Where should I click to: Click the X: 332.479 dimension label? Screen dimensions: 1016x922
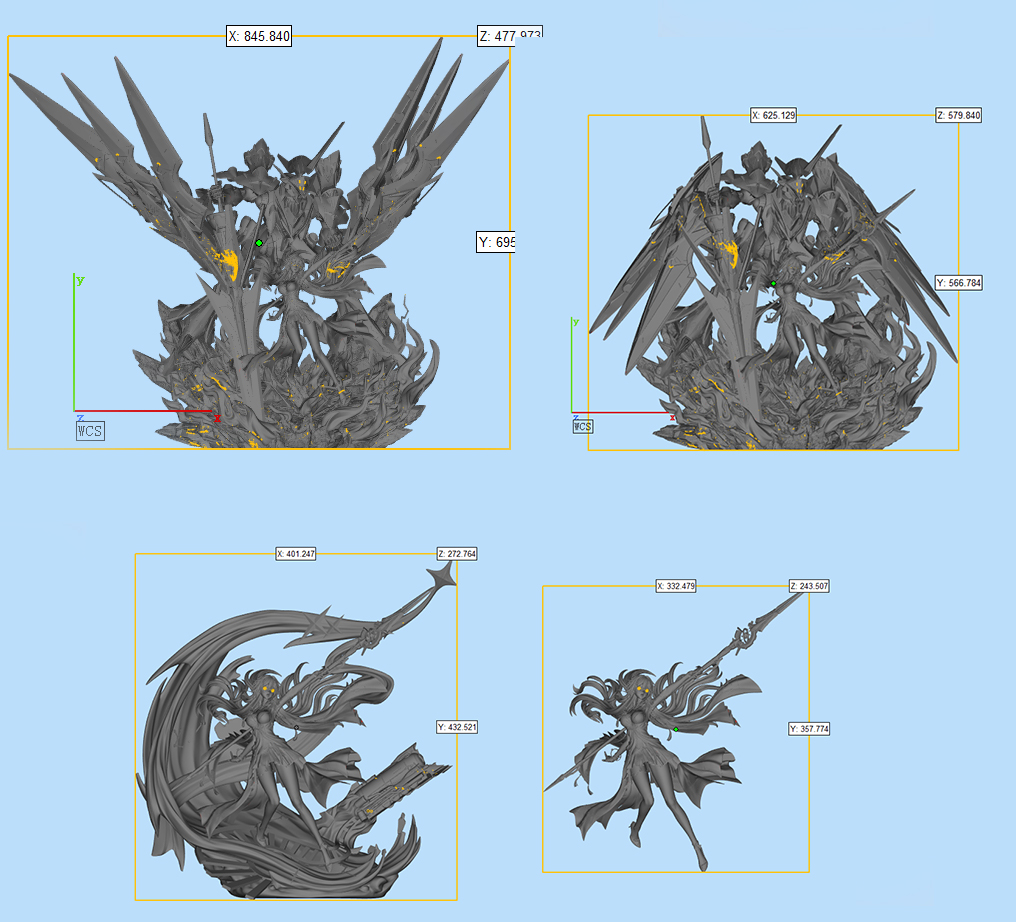click(676, 586)
